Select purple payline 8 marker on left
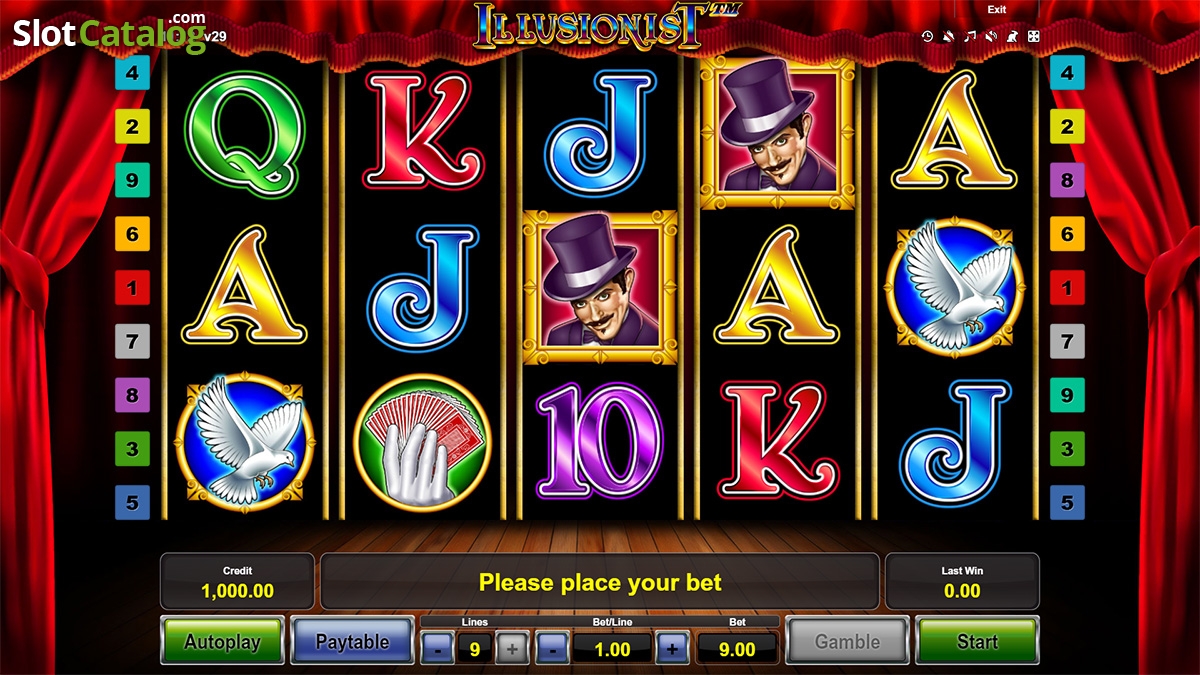 132,395
